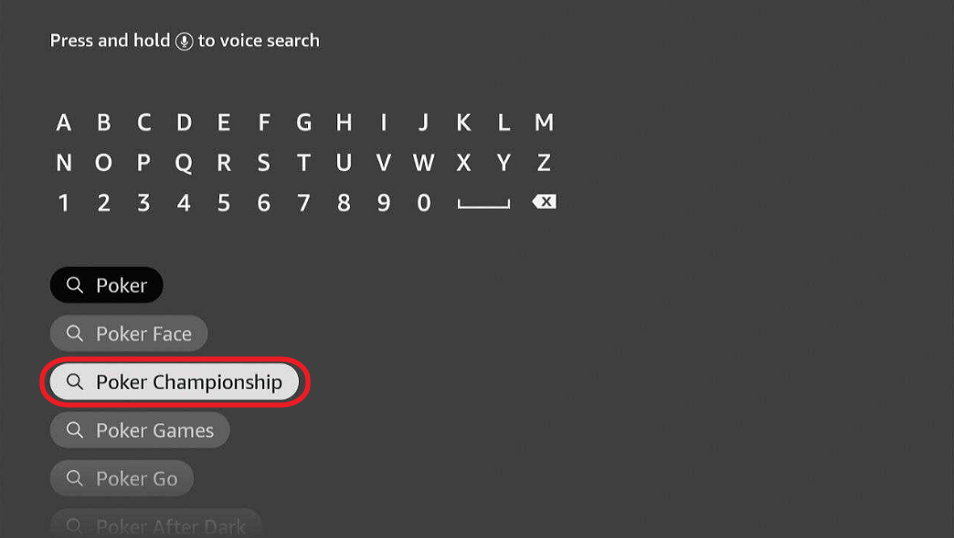Click the magnifier icon beside Poker Face
This screenshot has width=954, height=538.
75,333
